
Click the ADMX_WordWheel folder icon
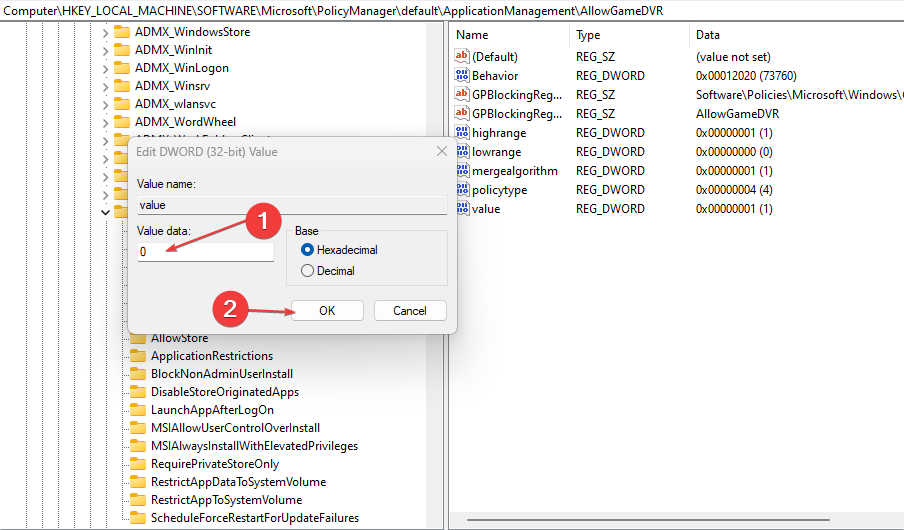pyautogui.click(x=122, y=121)
